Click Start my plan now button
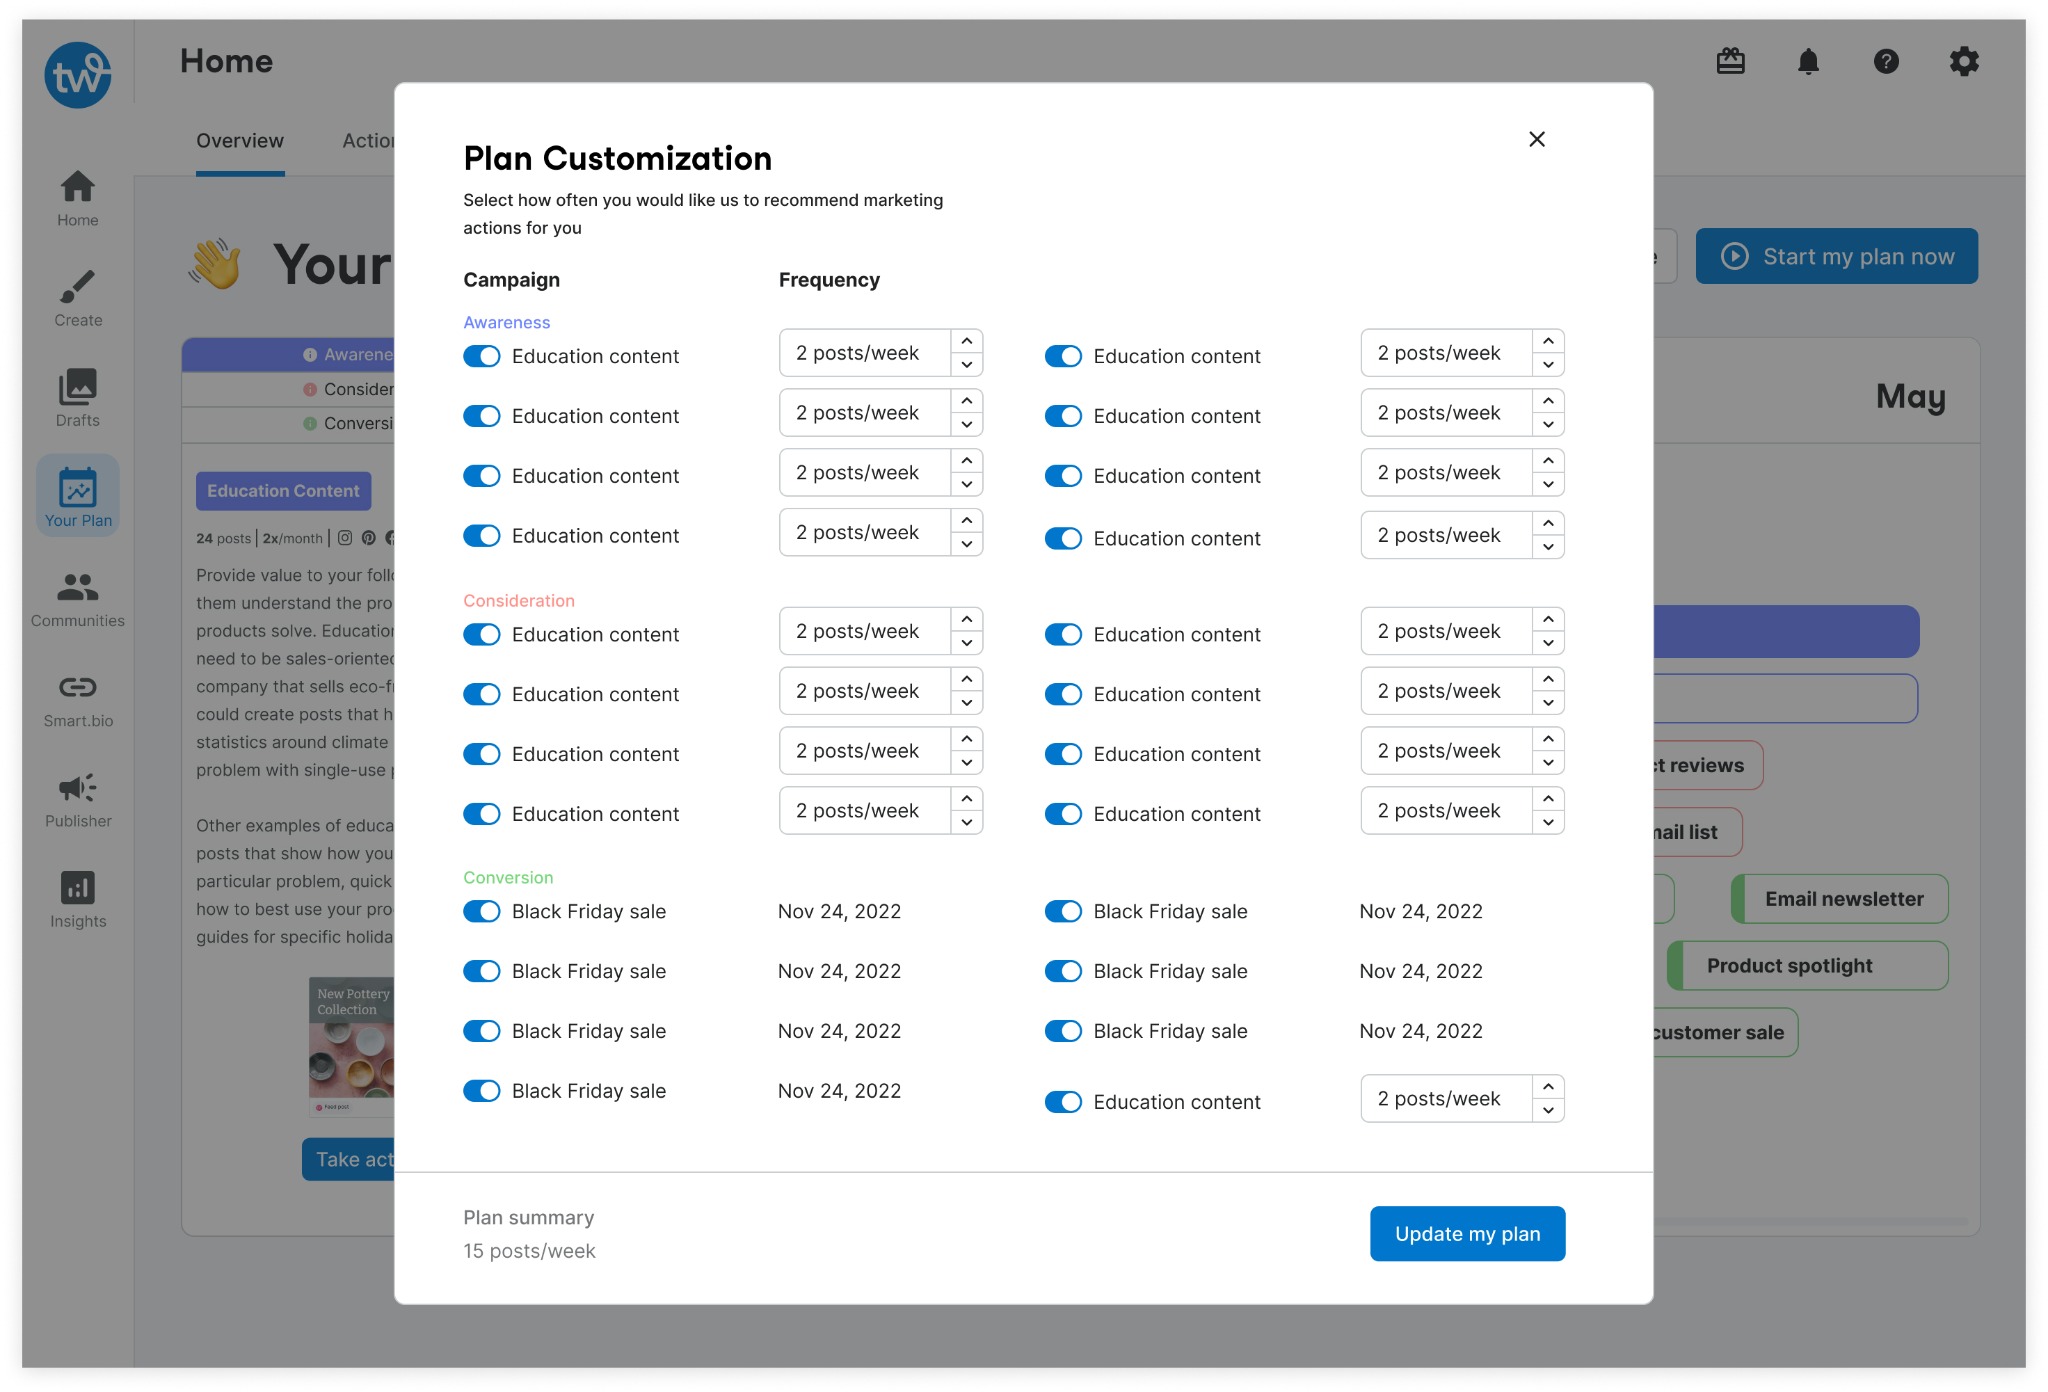 coord(1837,256)
